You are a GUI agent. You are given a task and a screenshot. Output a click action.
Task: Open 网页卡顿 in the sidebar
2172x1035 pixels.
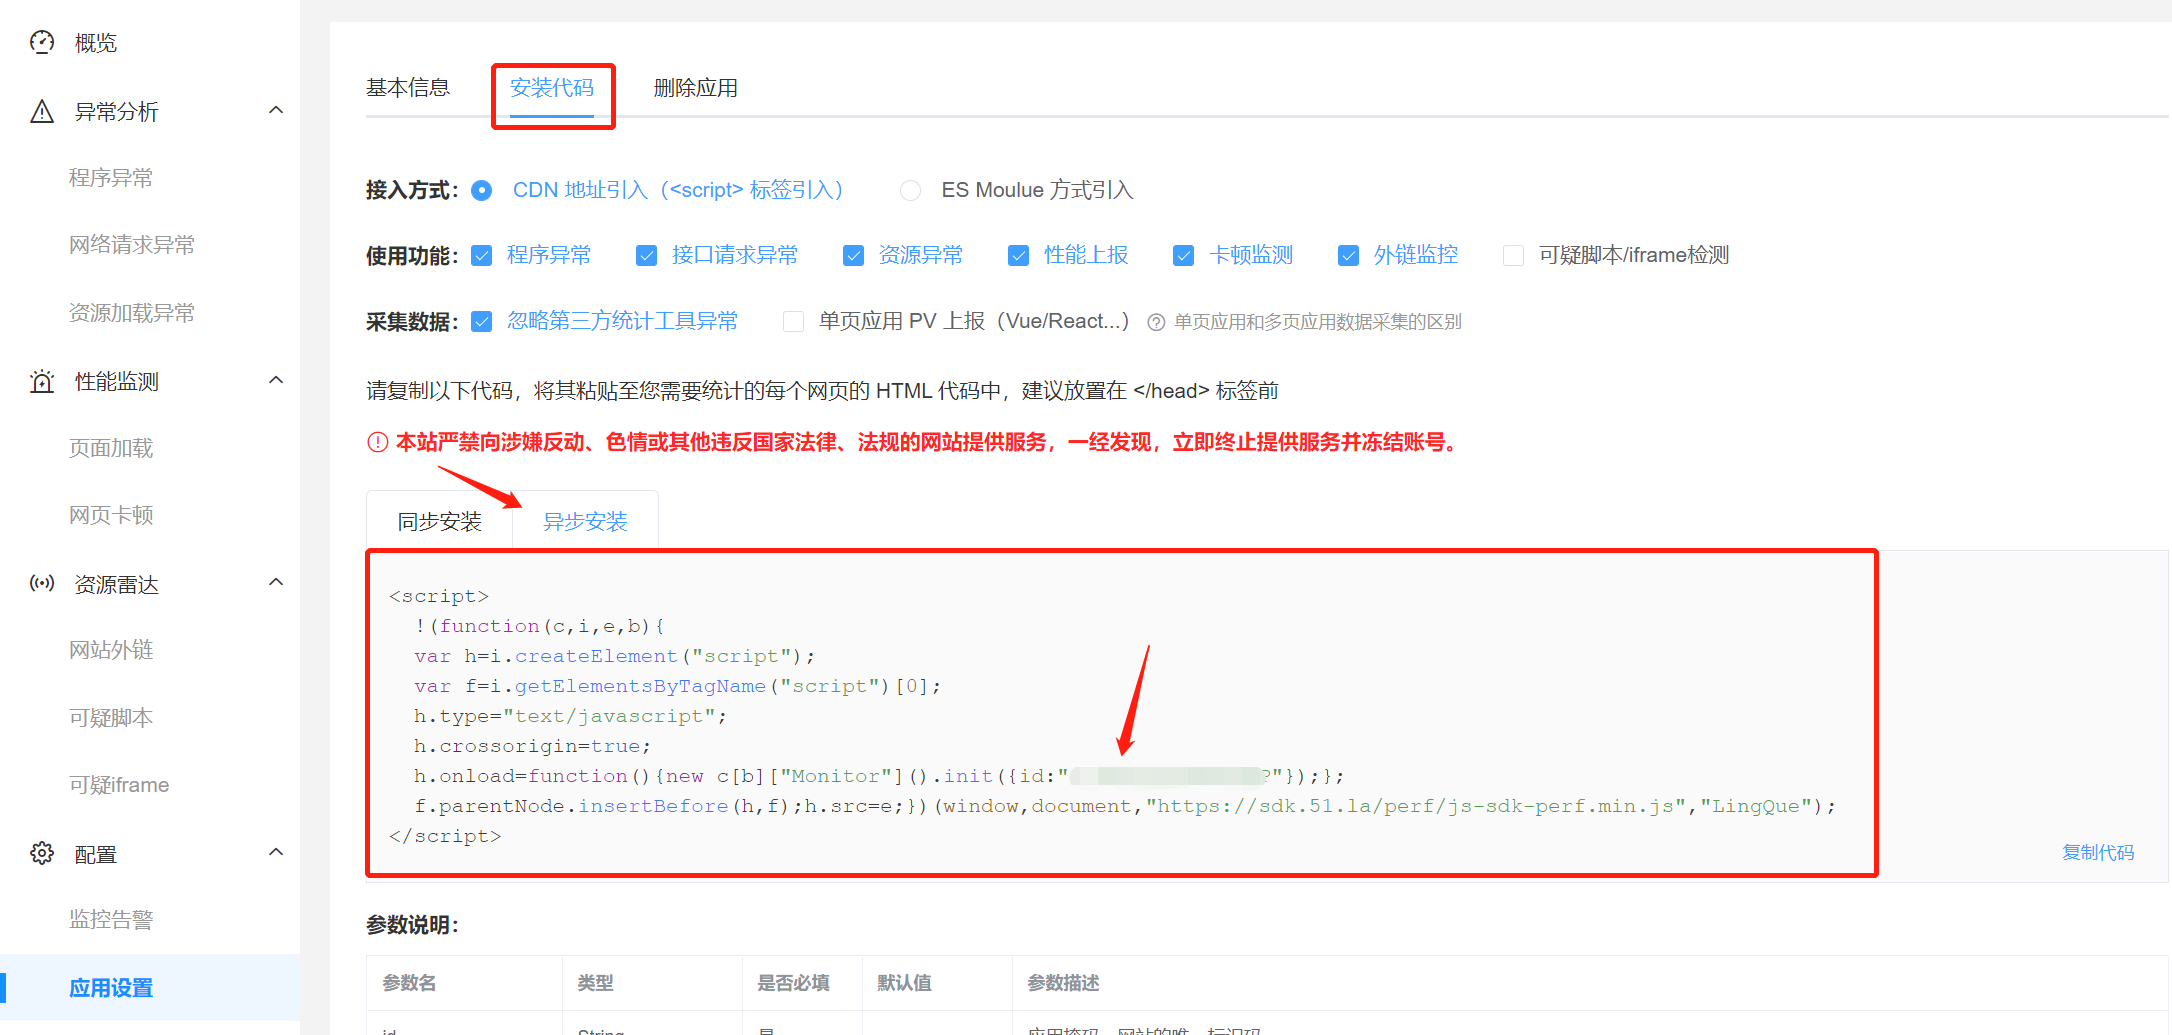point(111,515)
